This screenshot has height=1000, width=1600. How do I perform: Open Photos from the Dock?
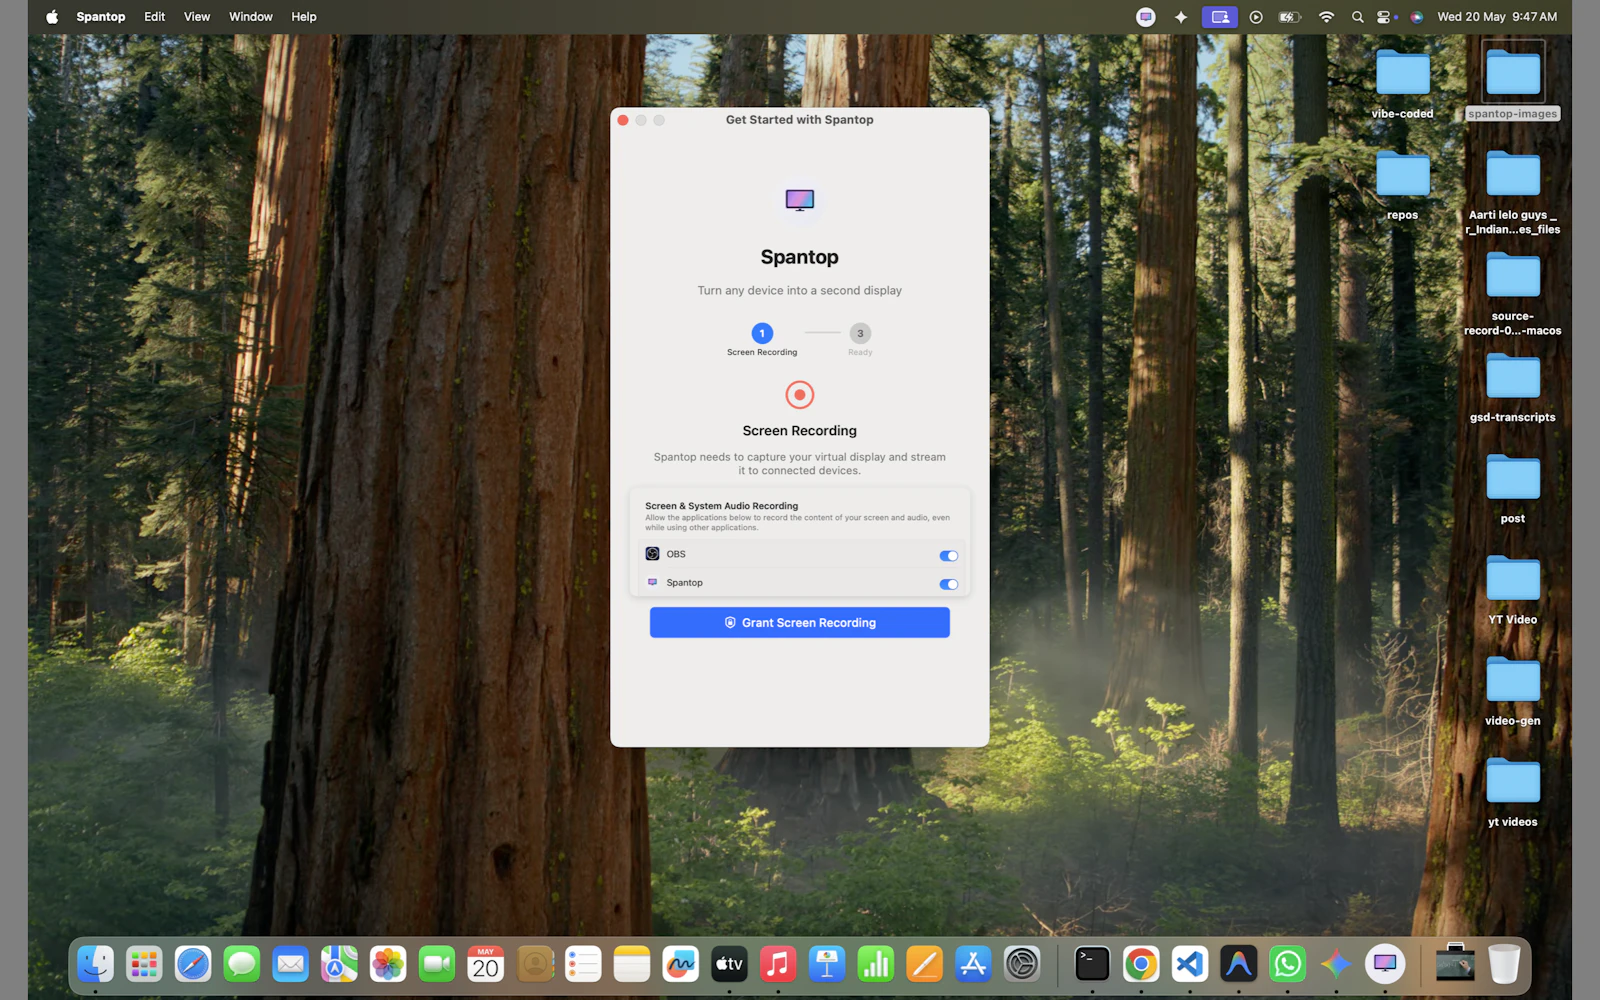(388, 964)
